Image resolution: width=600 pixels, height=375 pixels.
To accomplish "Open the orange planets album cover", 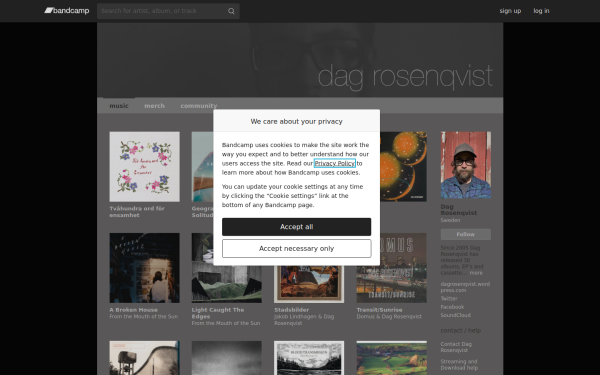I will pos(403,167).
